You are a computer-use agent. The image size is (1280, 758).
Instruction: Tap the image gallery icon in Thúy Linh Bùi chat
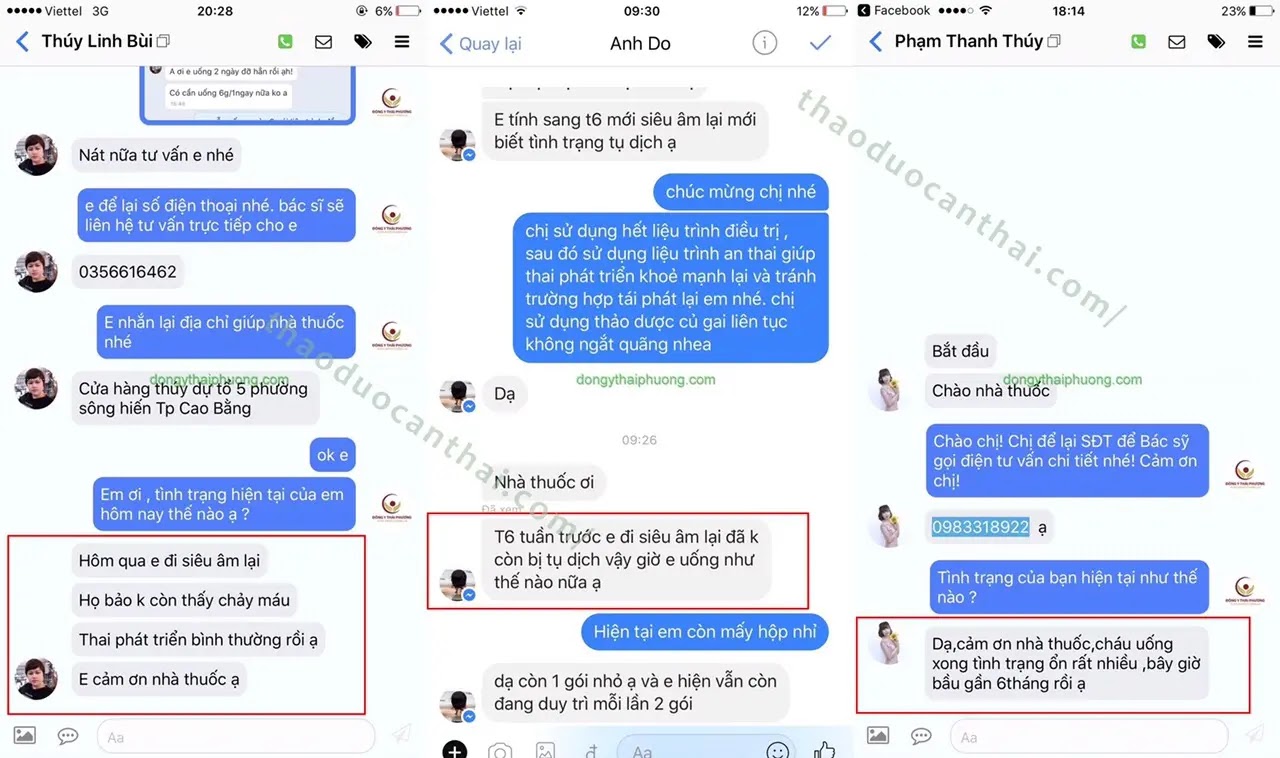(x=25, y=736)
